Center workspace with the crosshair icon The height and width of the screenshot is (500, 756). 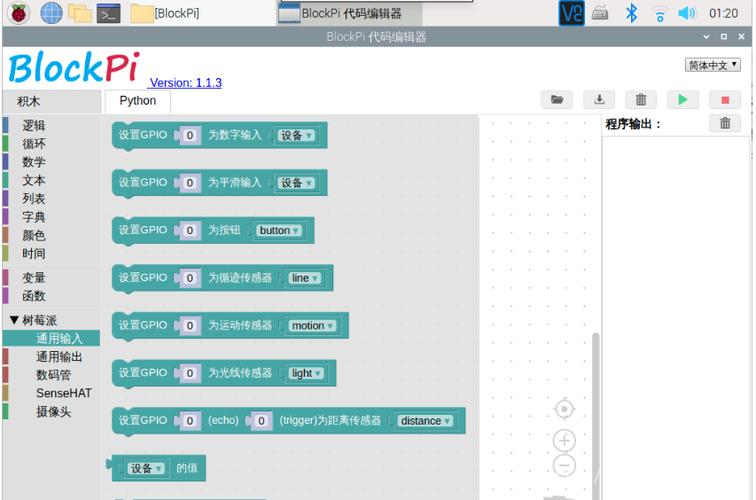pos(564,409)
